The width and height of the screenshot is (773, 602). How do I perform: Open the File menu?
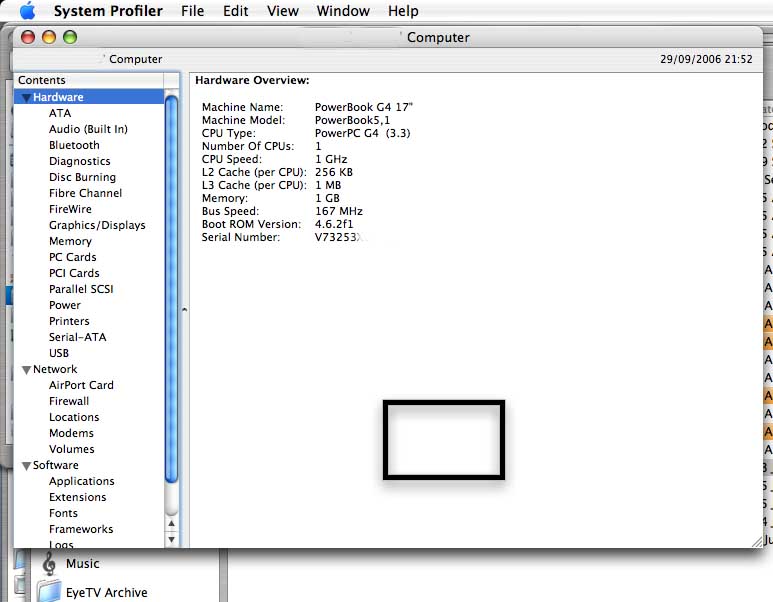click(x=192, y=11)
